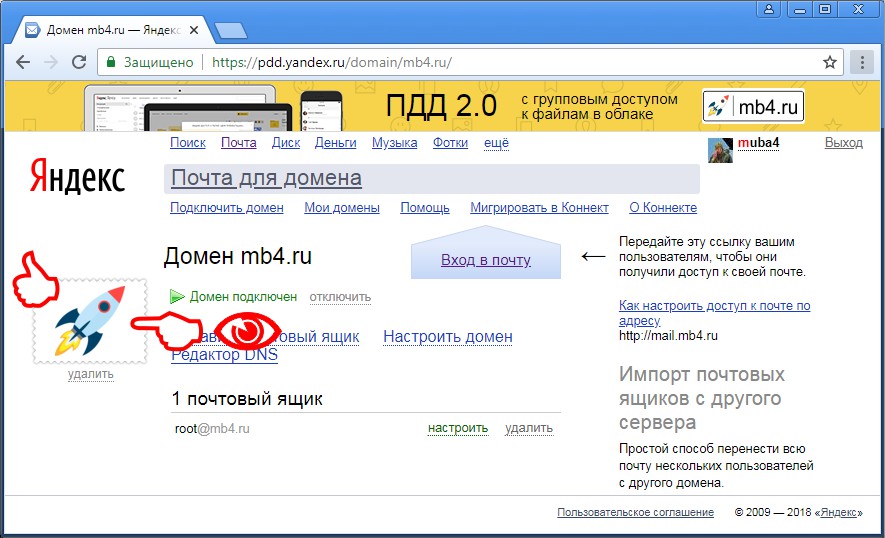Click the browser forward arrow
The height and width of the screenshot is (538, 885).
(51, 62)
